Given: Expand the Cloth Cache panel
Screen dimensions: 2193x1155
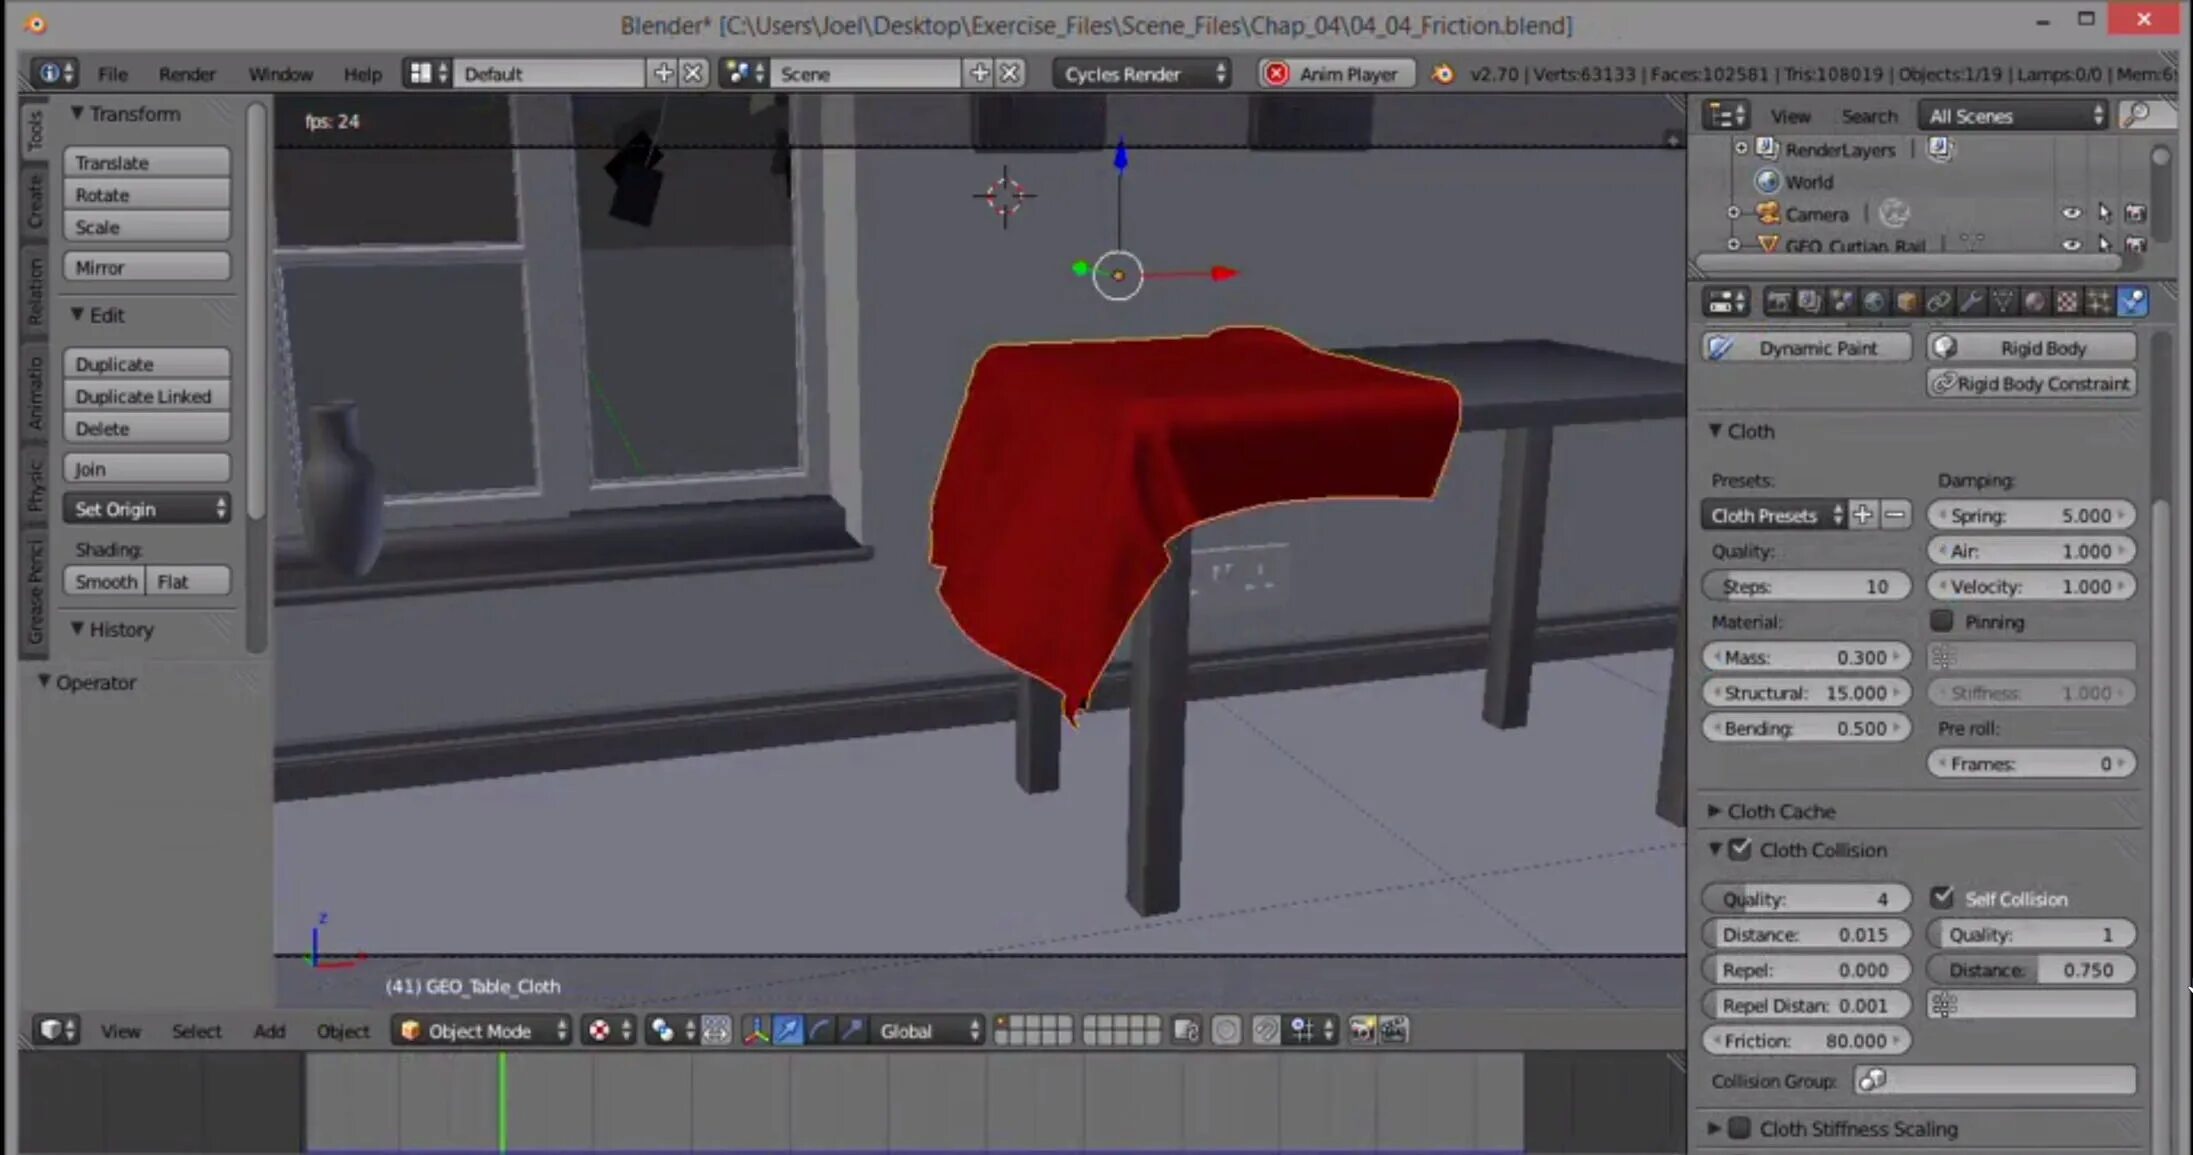Looking at the screenshot, I should tap(1780, 811).
